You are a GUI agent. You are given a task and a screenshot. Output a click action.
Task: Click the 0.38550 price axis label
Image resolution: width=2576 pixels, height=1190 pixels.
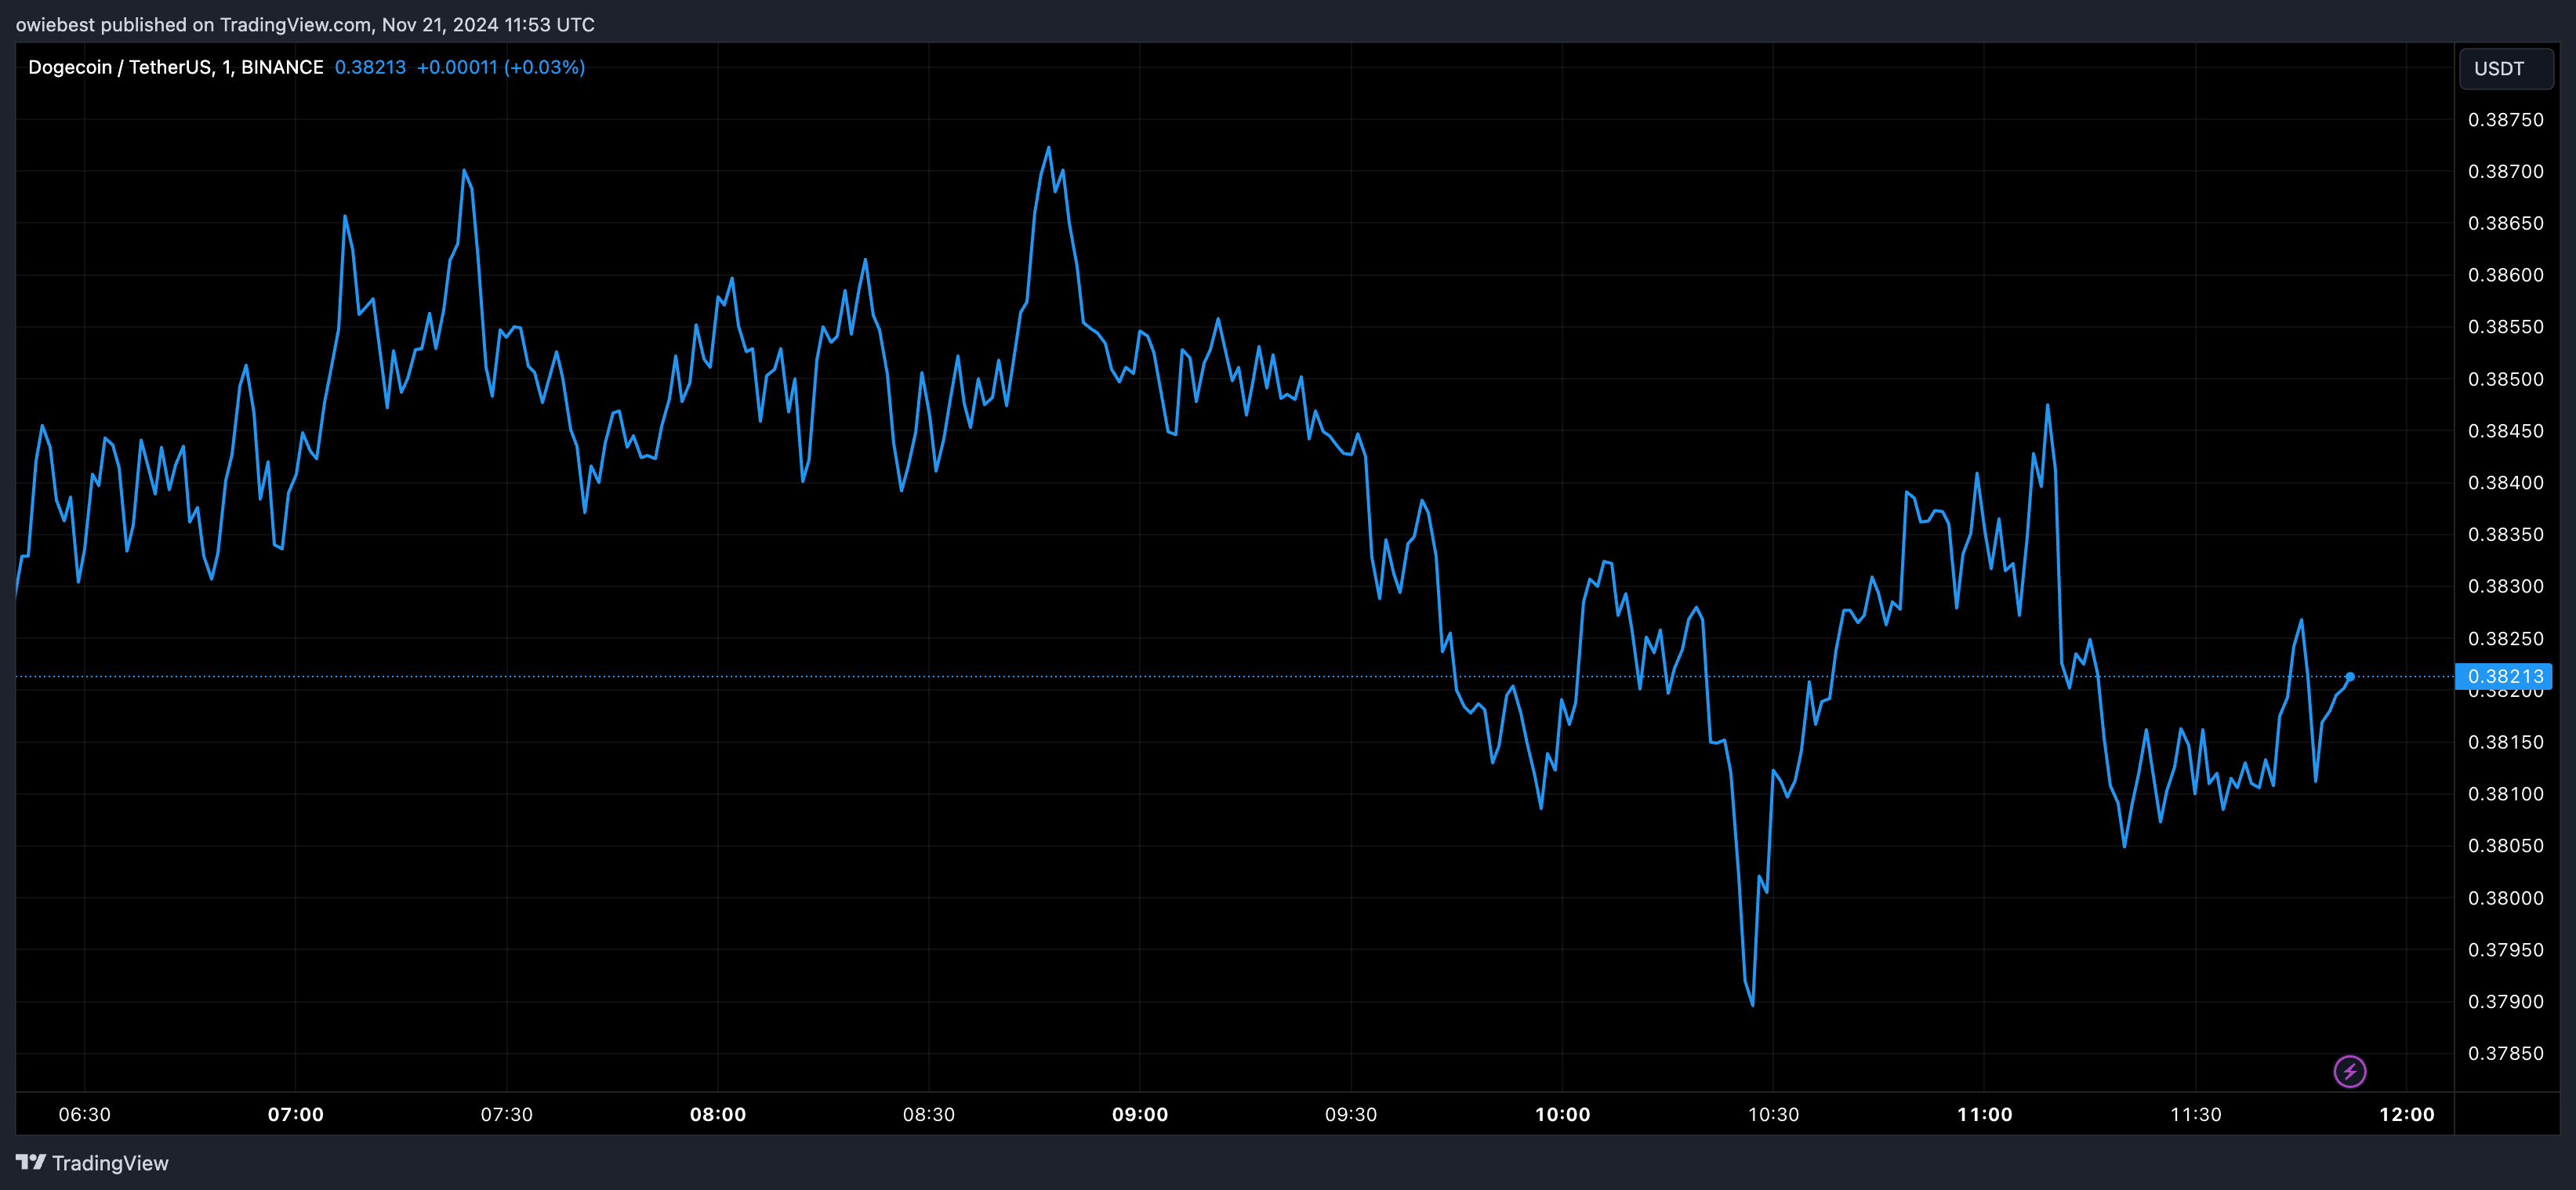coord(2505,327)
